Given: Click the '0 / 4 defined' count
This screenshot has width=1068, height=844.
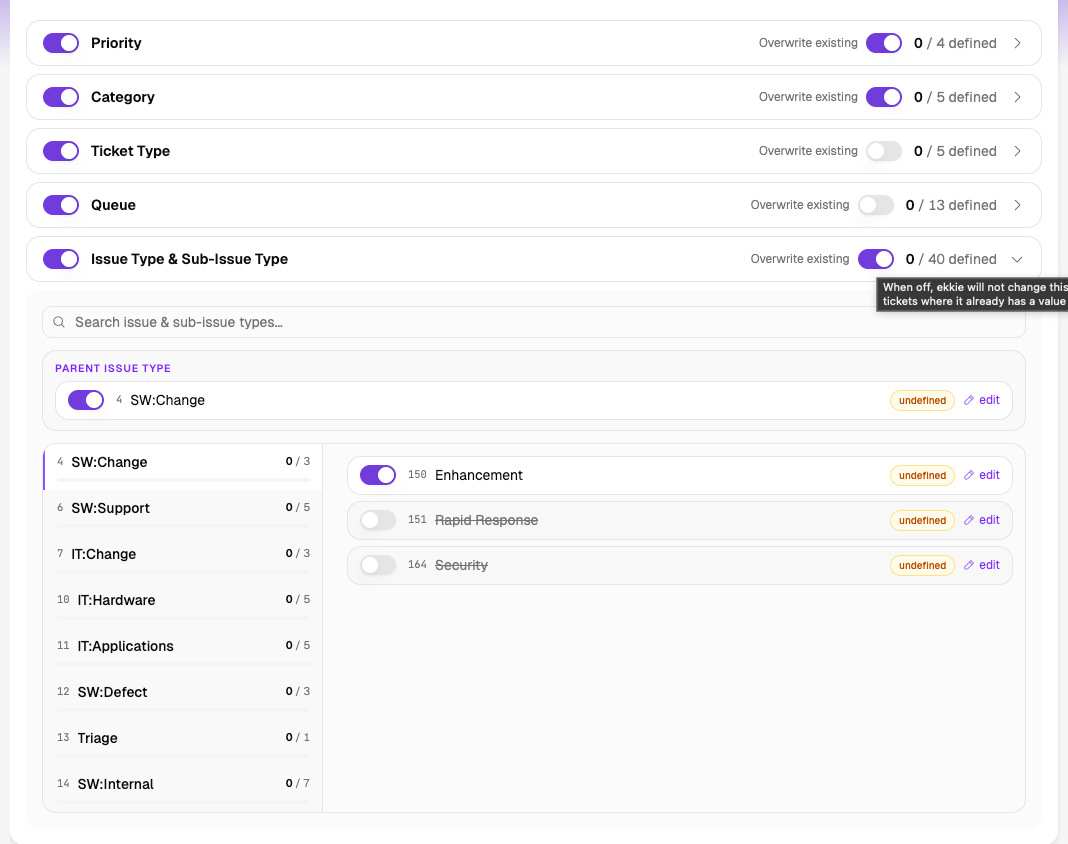Looking at the screenshot, I should (955, 43).
